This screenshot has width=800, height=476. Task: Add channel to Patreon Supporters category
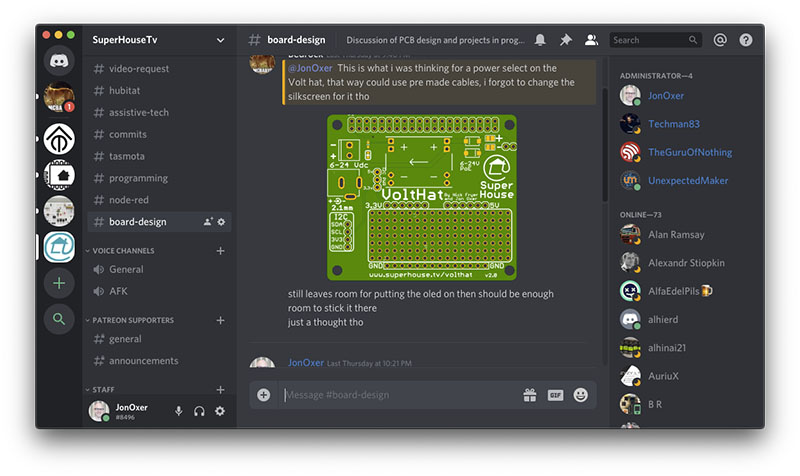pos(220,320)
